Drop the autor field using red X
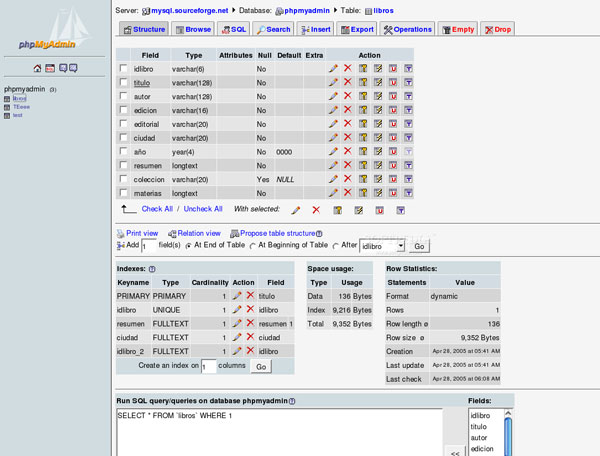600x456 pixels. click(348, 96)
